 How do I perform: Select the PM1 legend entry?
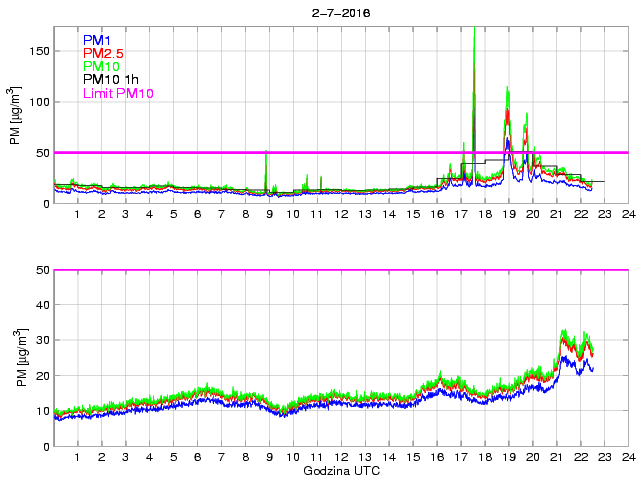pyautogui.click(x=97, y=40)
